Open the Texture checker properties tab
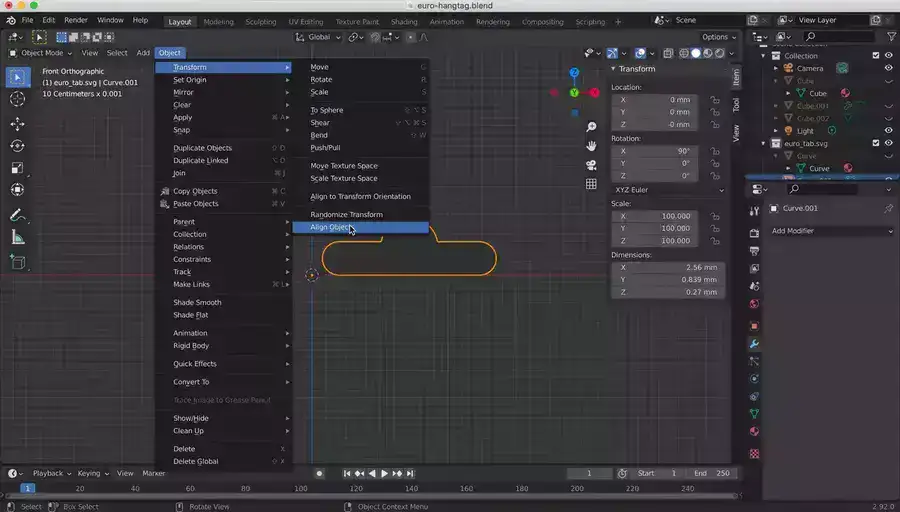This screenshot has width=900, height=512. click(x=754, y=453)
